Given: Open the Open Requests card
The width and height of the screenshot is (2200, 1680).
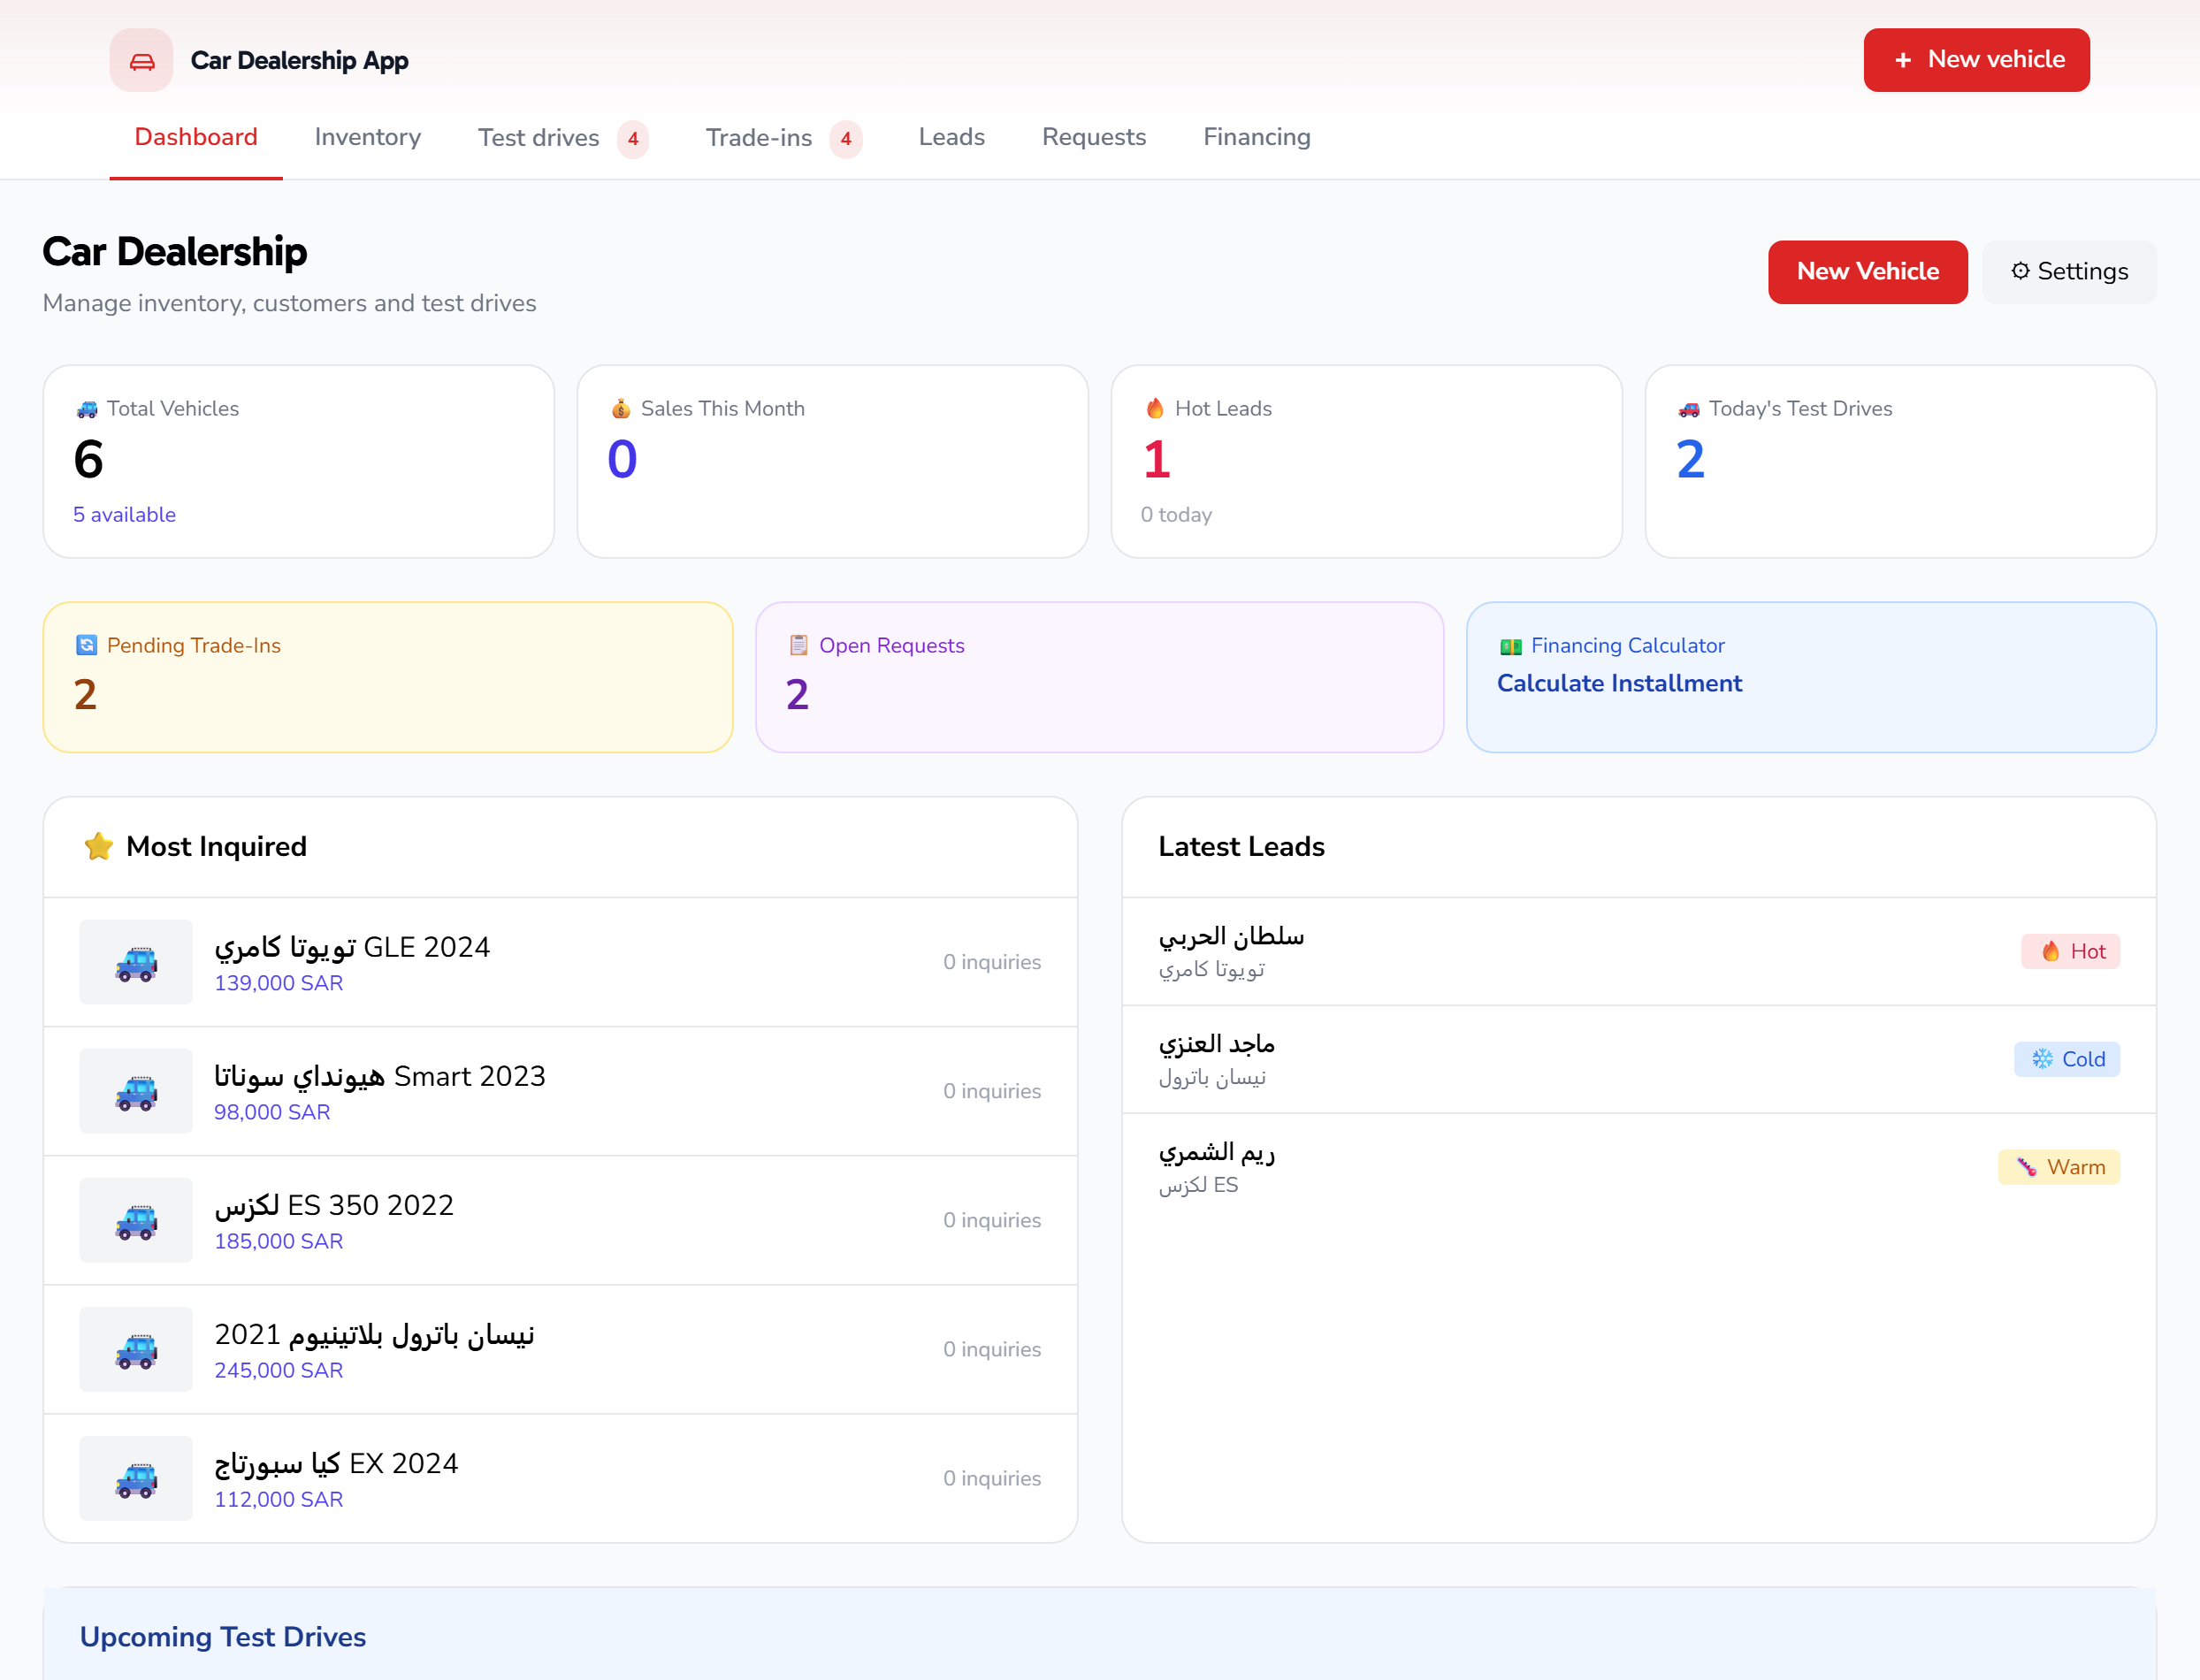Looking at the screenshot, I should tap(1099, 677).
